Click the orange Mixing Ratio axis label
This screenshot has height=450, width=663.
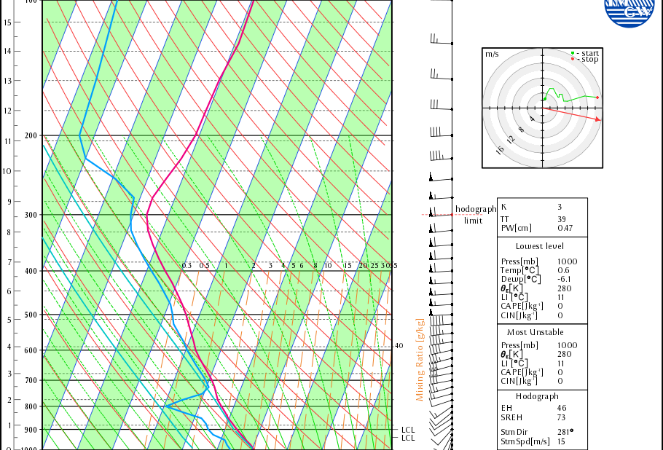[x=421, y=360]
